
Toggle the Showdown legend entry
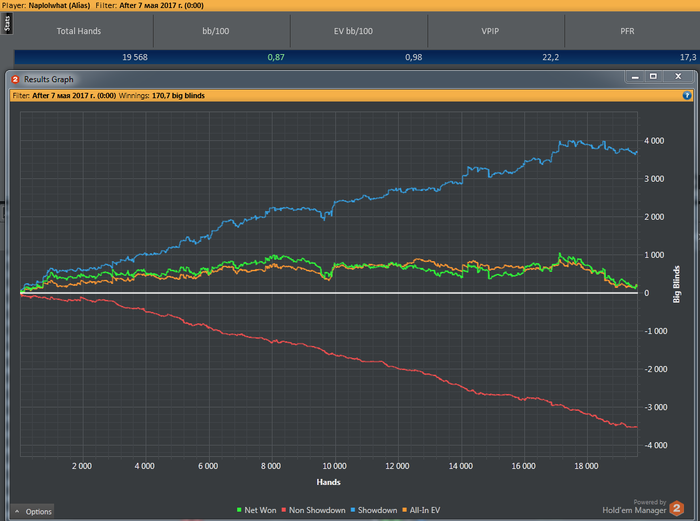pyautogui.click(x=374, y=510)
